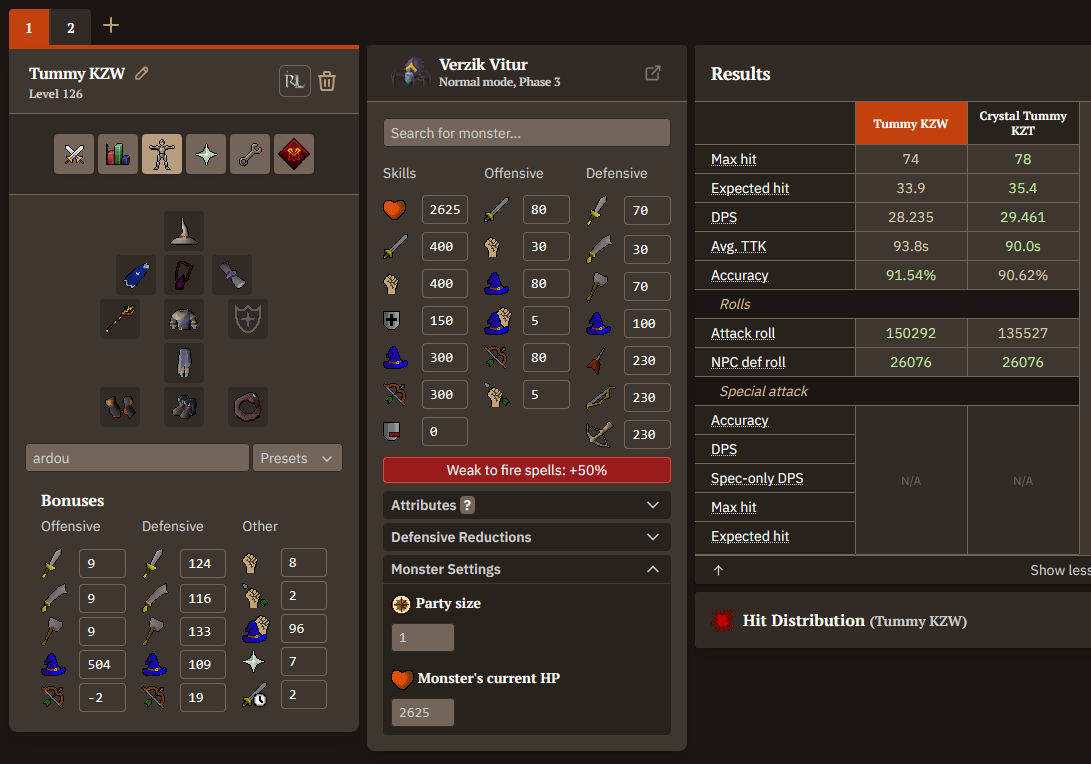Click the empty shield slot
Screen dimensions: 1091x764
(248, 319)
